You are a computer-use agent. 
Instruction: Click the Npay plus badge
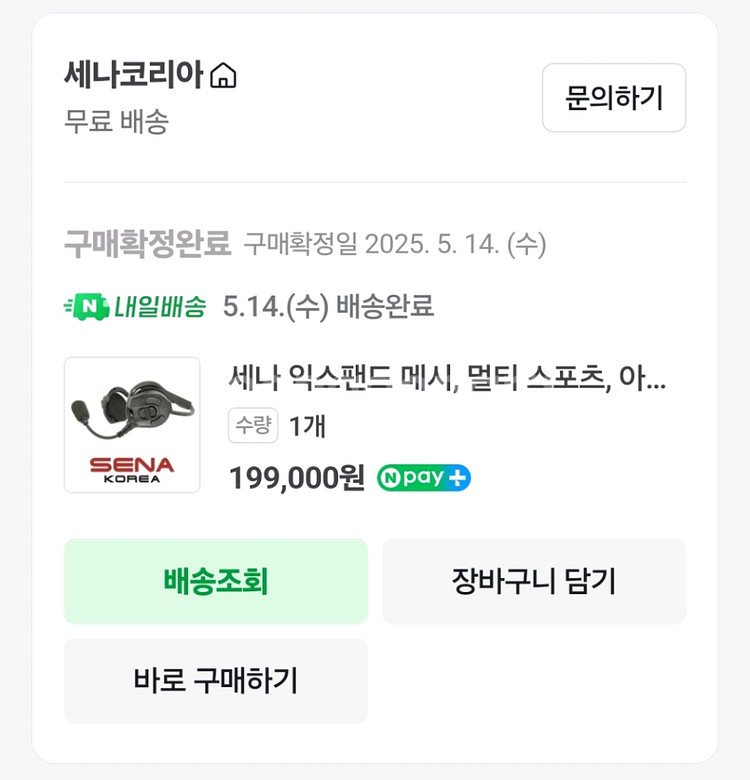point(424,478)
